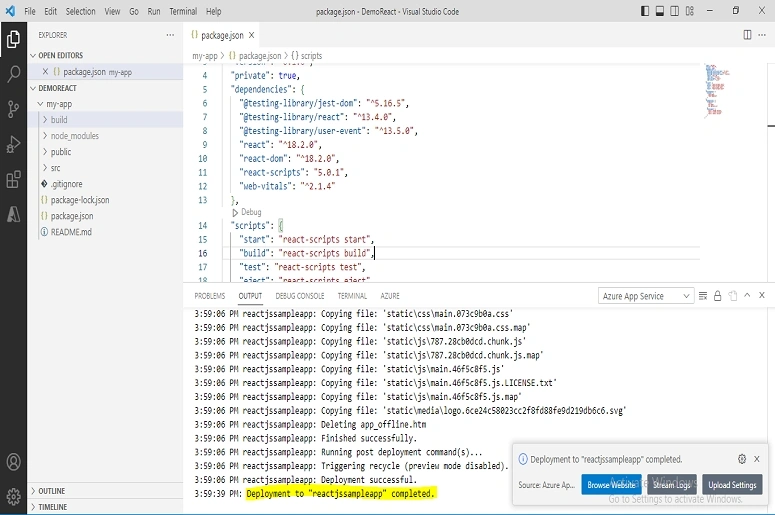The width and height of the screenshot is (775, 515).
Task: Click scripts in the breadcrumb
Action: point(311,56)
